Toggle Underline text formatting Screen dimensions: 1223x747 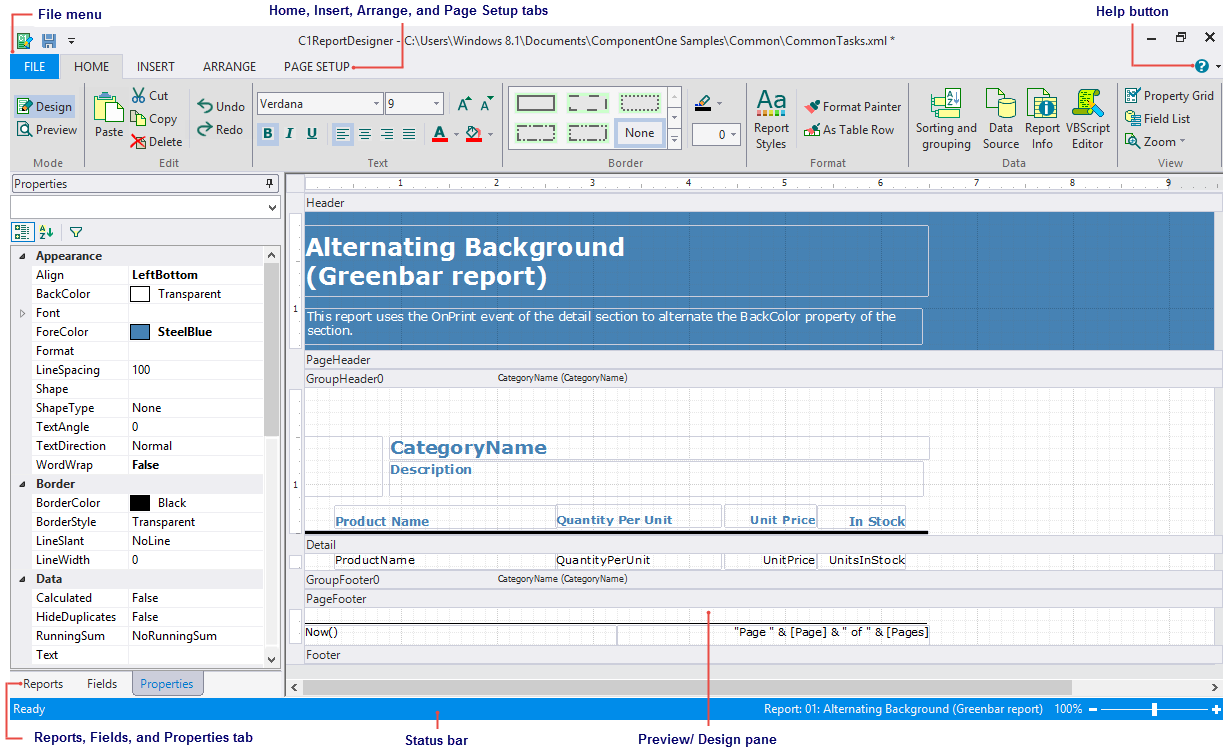tap(312, 134)
